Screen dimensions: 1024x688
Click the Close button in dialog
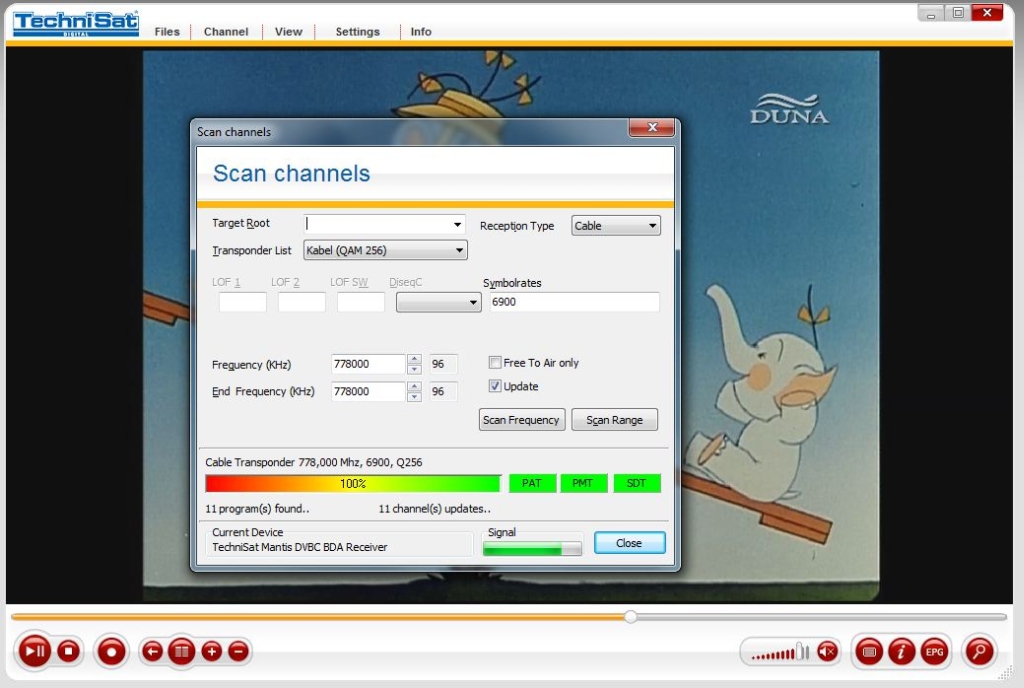(x=630, y=542)
